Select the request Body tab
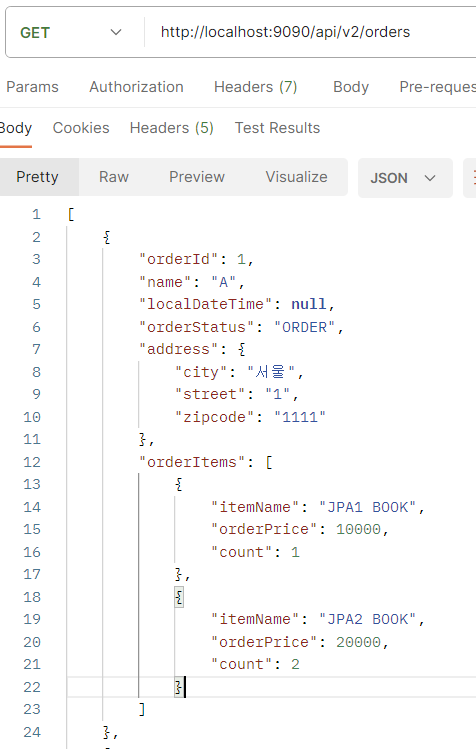The image size is (476, 749). point(351,87)
